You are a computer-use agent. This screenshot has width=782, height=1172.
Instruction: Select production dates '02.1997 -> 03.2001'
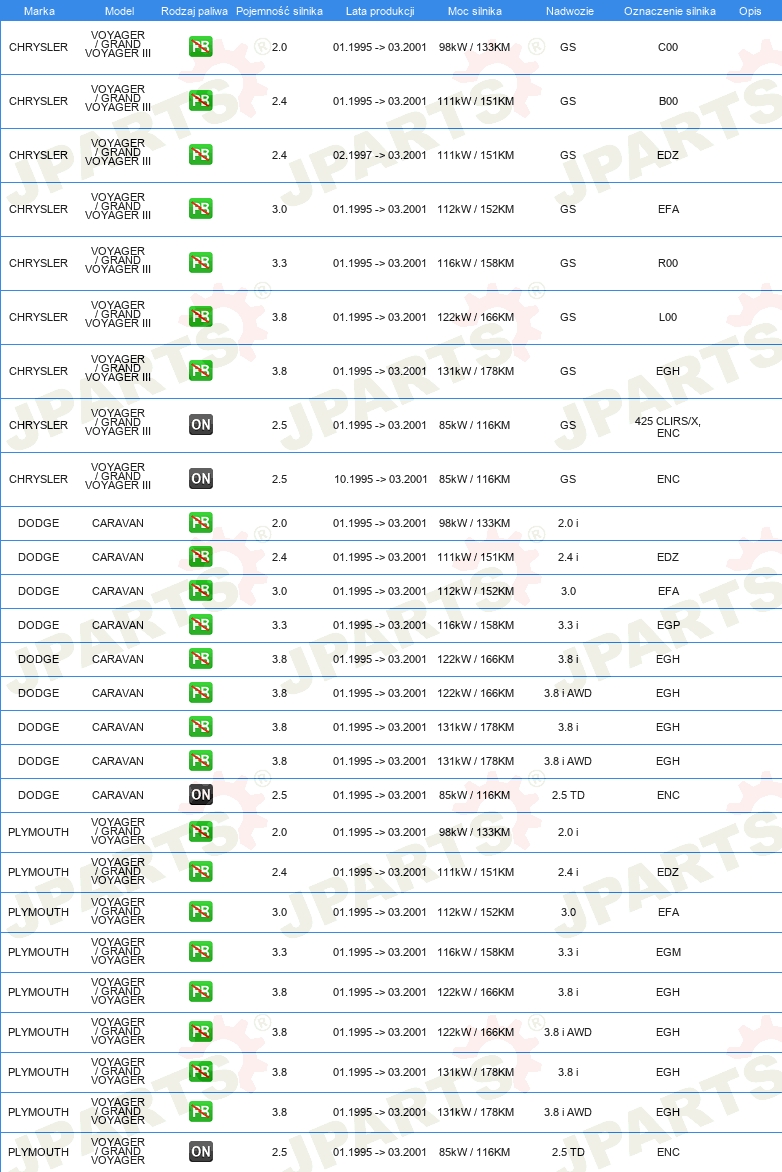pos(380,155)
